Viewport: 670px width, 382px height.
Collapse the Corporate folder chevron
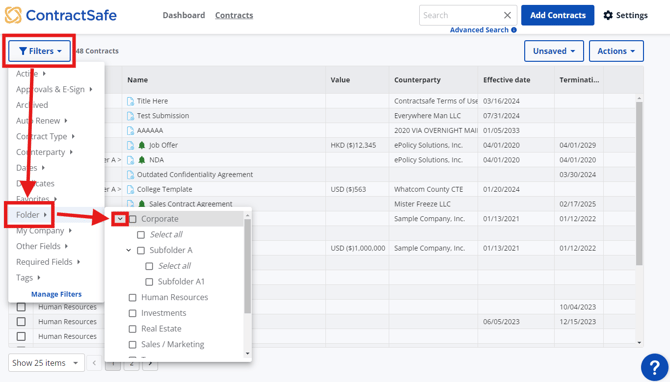click(x=120, y=219)
